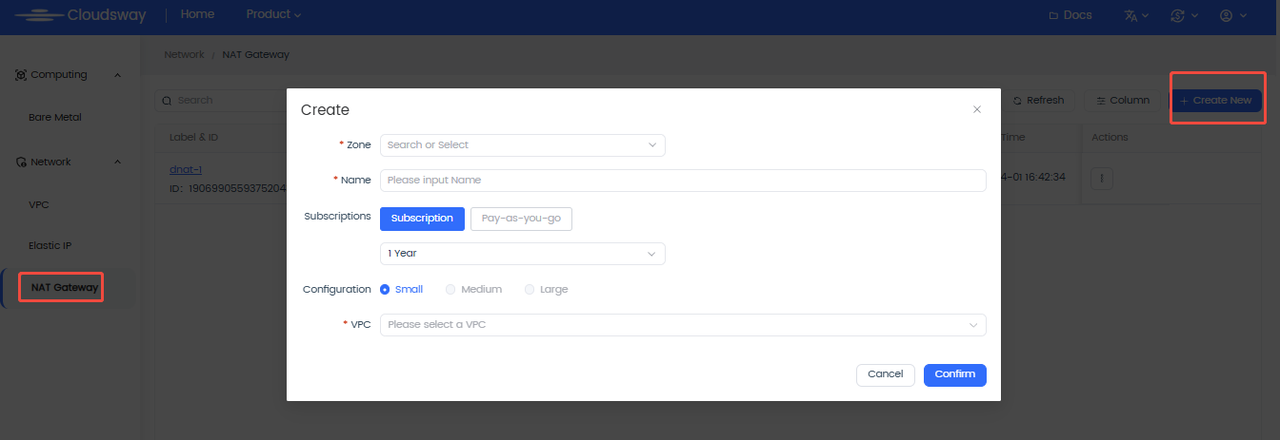Click the Network breadcrumb
1280x440 pixels.
184,54
